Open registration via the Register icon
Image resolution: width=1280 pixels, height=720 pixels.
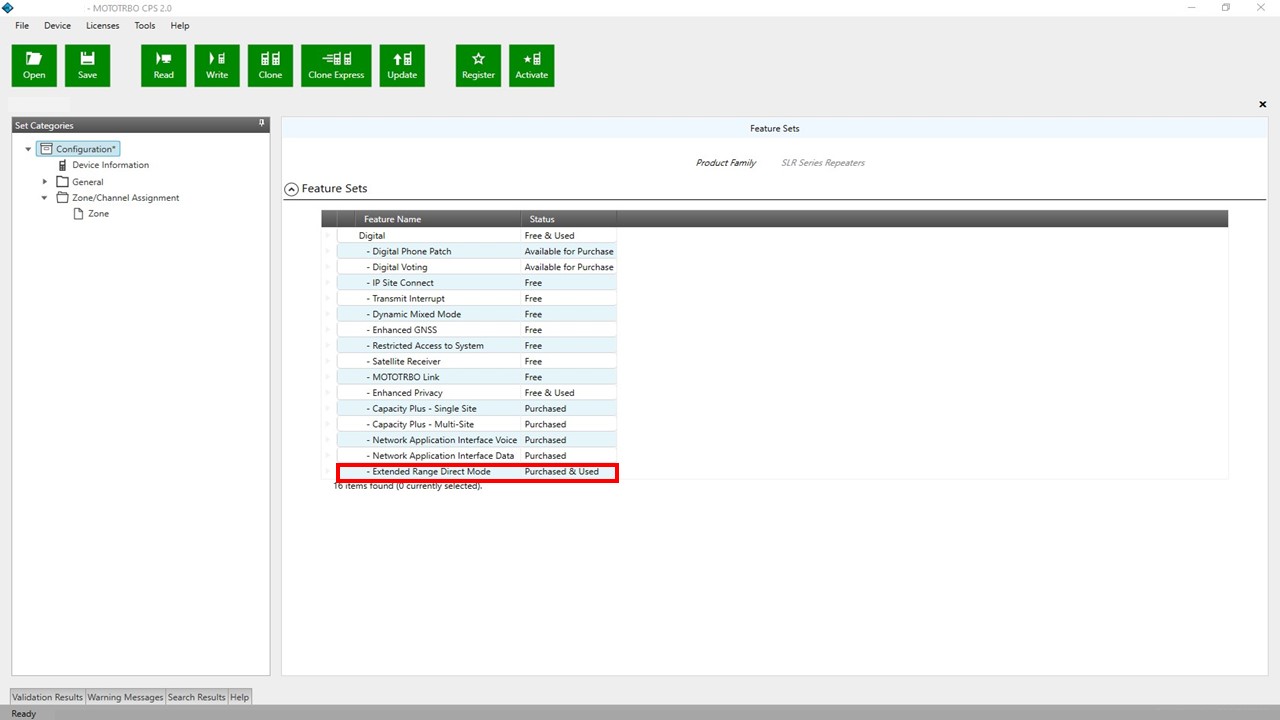click(x=477, y=63)
